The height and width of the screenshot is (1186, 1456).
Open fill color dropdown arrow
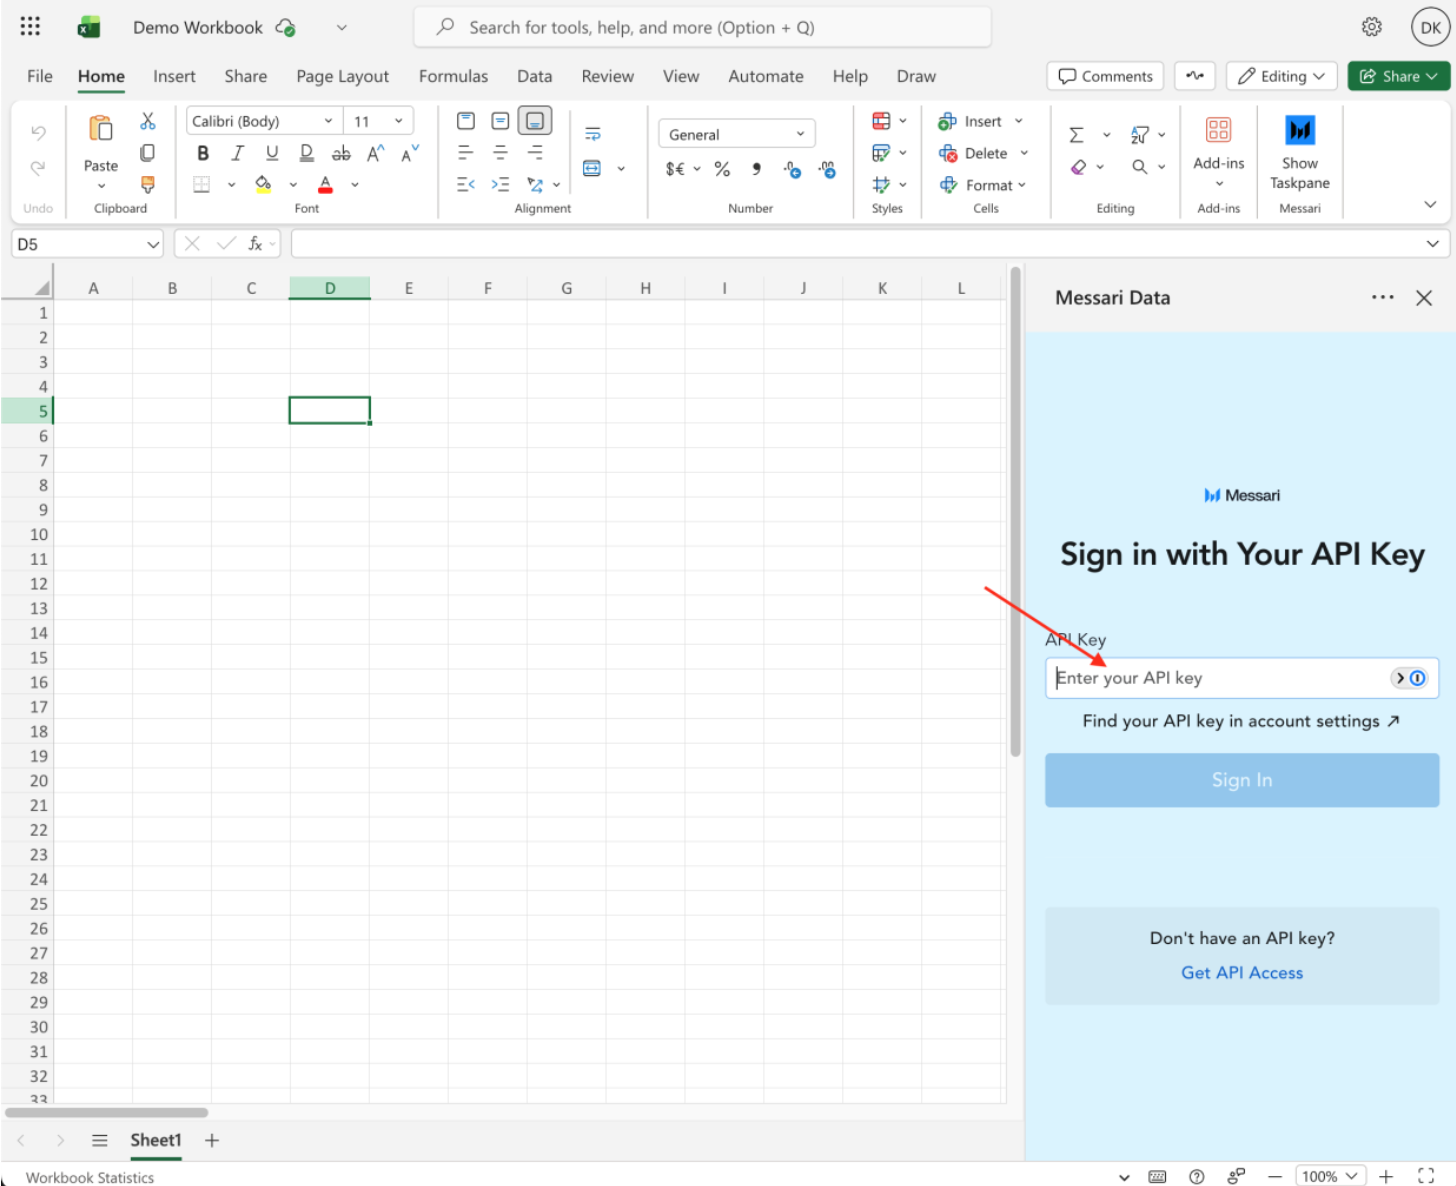coord(293,185)
